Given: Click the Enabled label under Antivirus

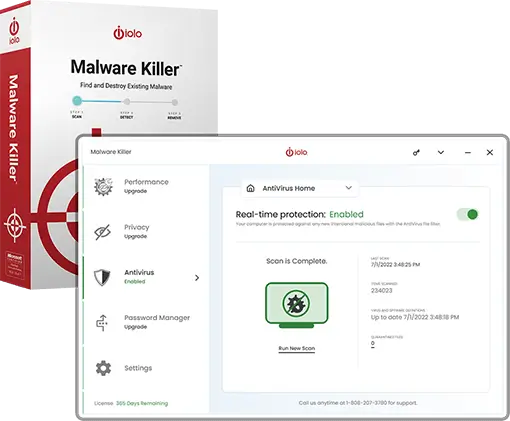Looking at the screenshot, I should click(135, 282).
